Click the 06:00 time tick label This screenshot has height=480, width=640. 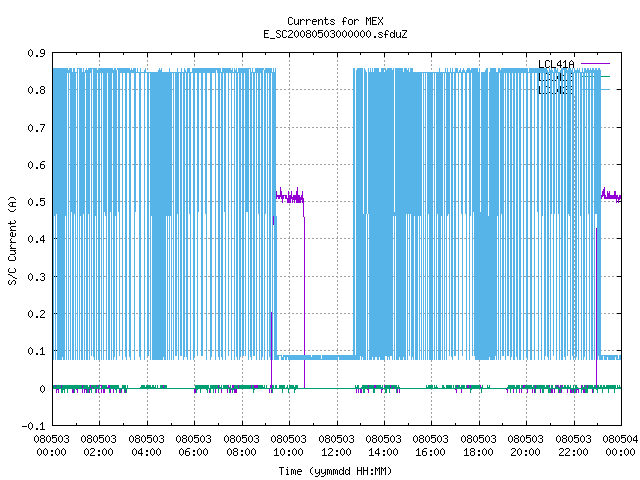coord(193,452)
